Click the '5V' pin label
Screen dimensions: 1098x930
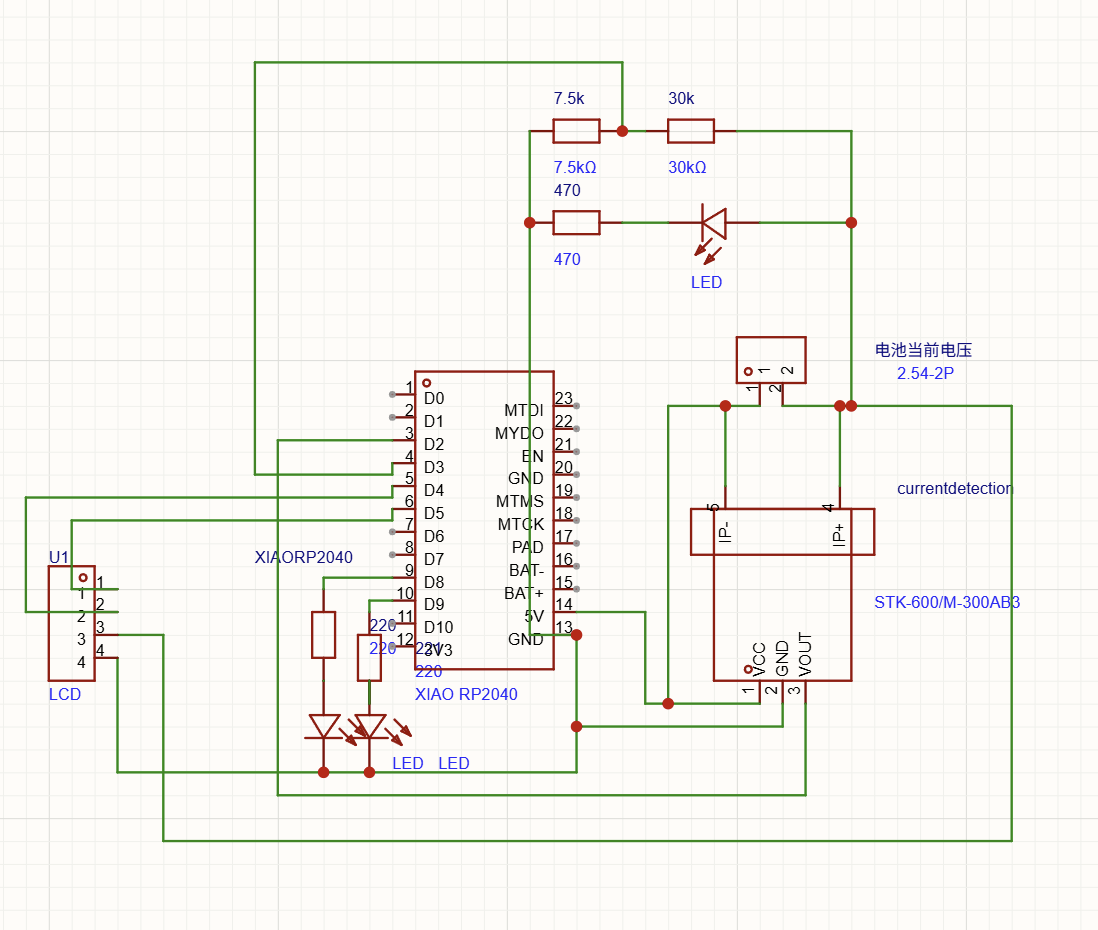coord(534,616)
